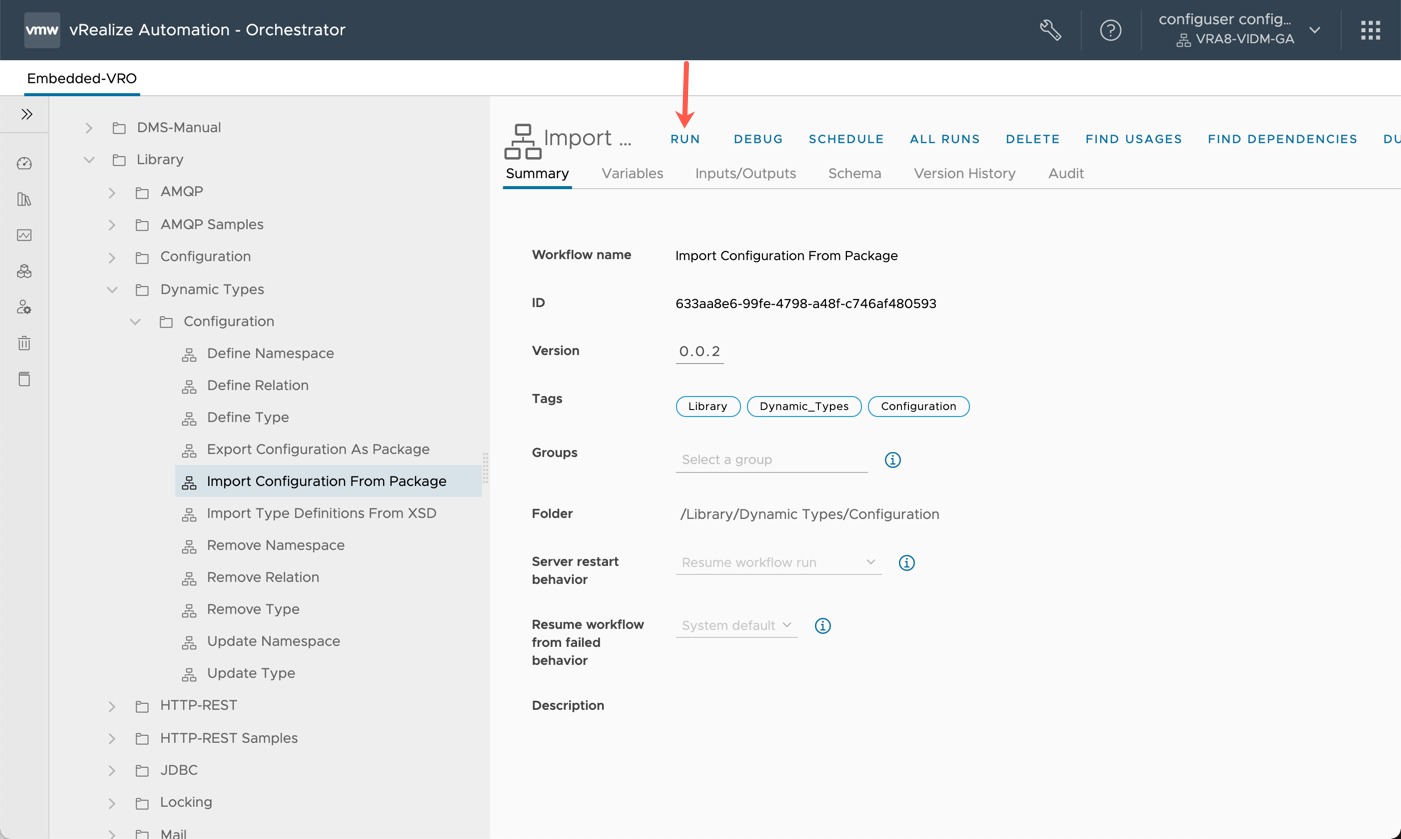Open the Deleted items trash icon in sidebar

tap(25, 343)
